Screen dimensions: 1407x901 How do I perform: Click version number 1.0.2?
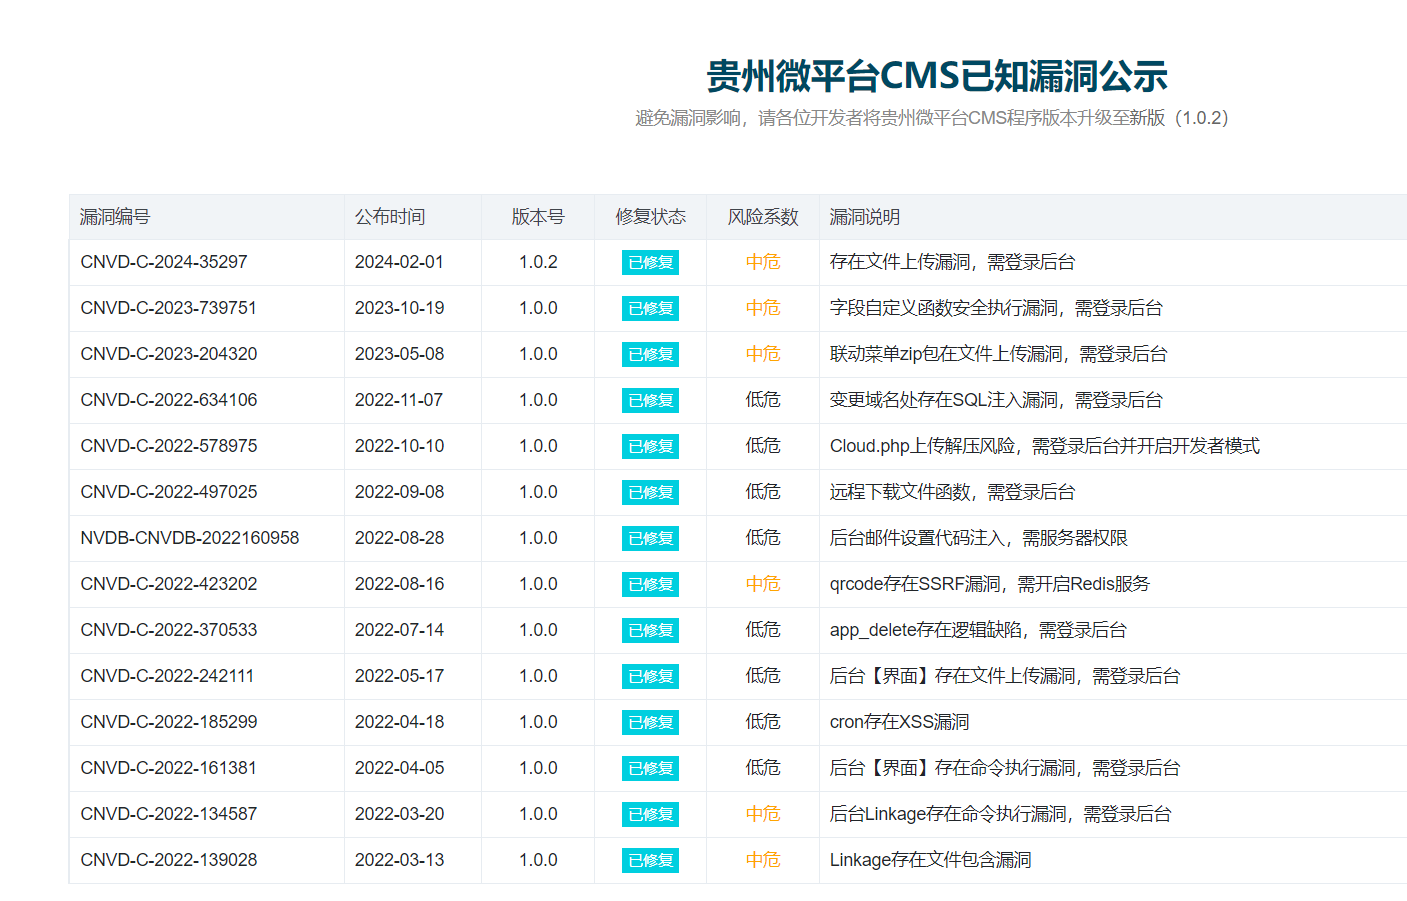coord(538,262)
